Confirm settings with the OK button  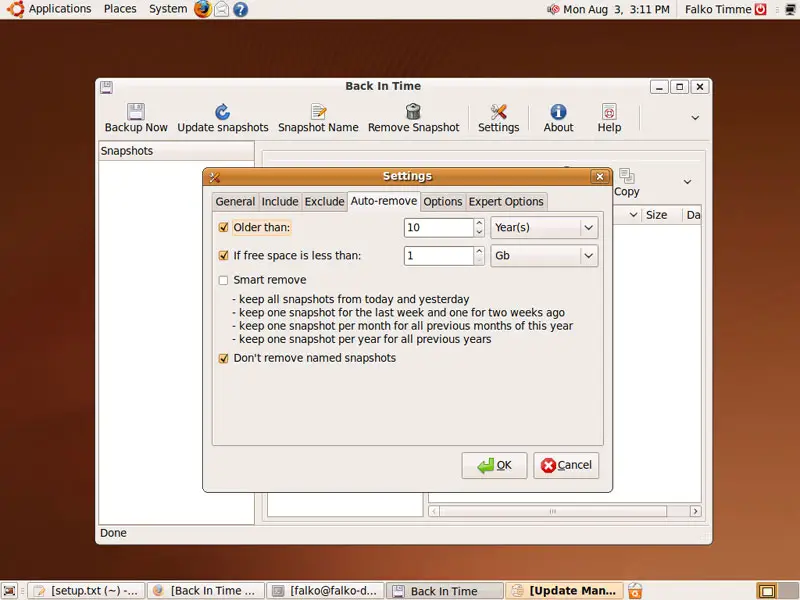(x=494, y=465)
